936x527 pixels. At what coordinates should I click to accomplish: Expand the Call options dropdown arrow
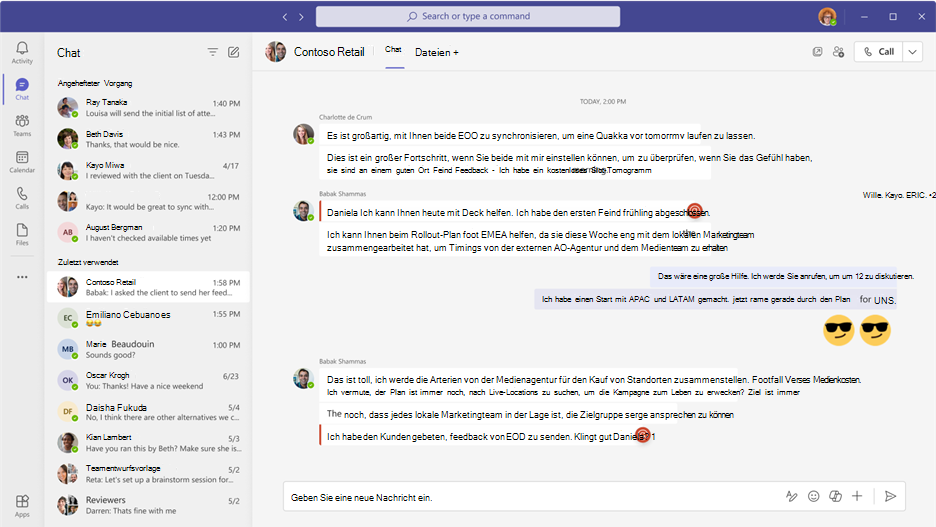913,52
